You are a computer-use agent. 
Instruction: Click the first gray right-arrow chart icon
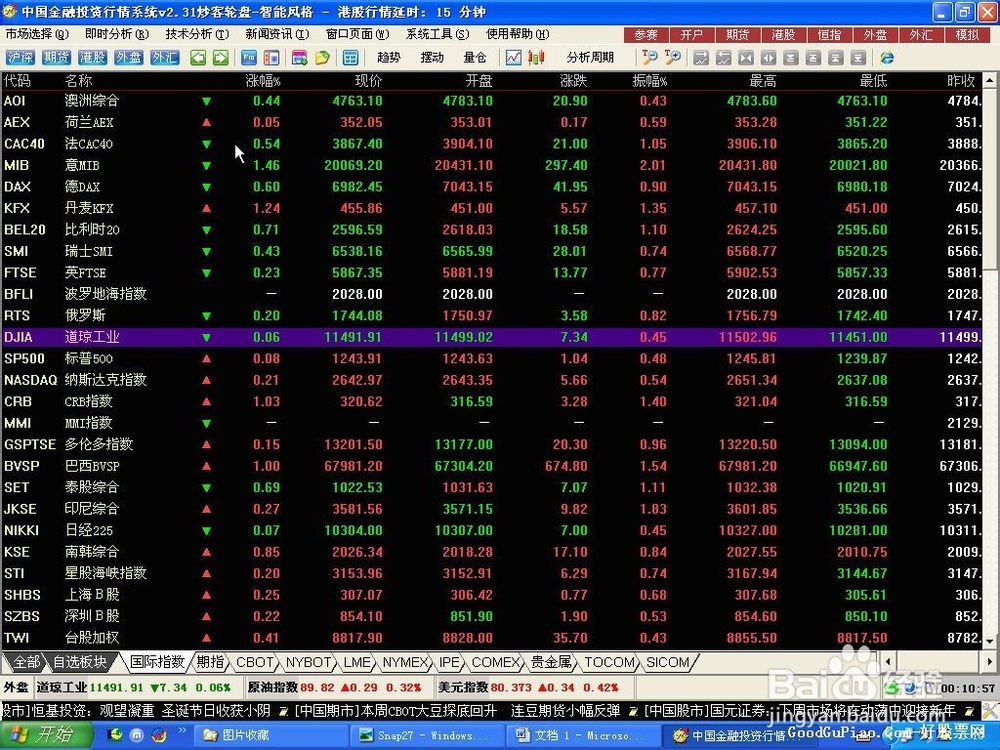pyautogui.click(x=701, y=58)
